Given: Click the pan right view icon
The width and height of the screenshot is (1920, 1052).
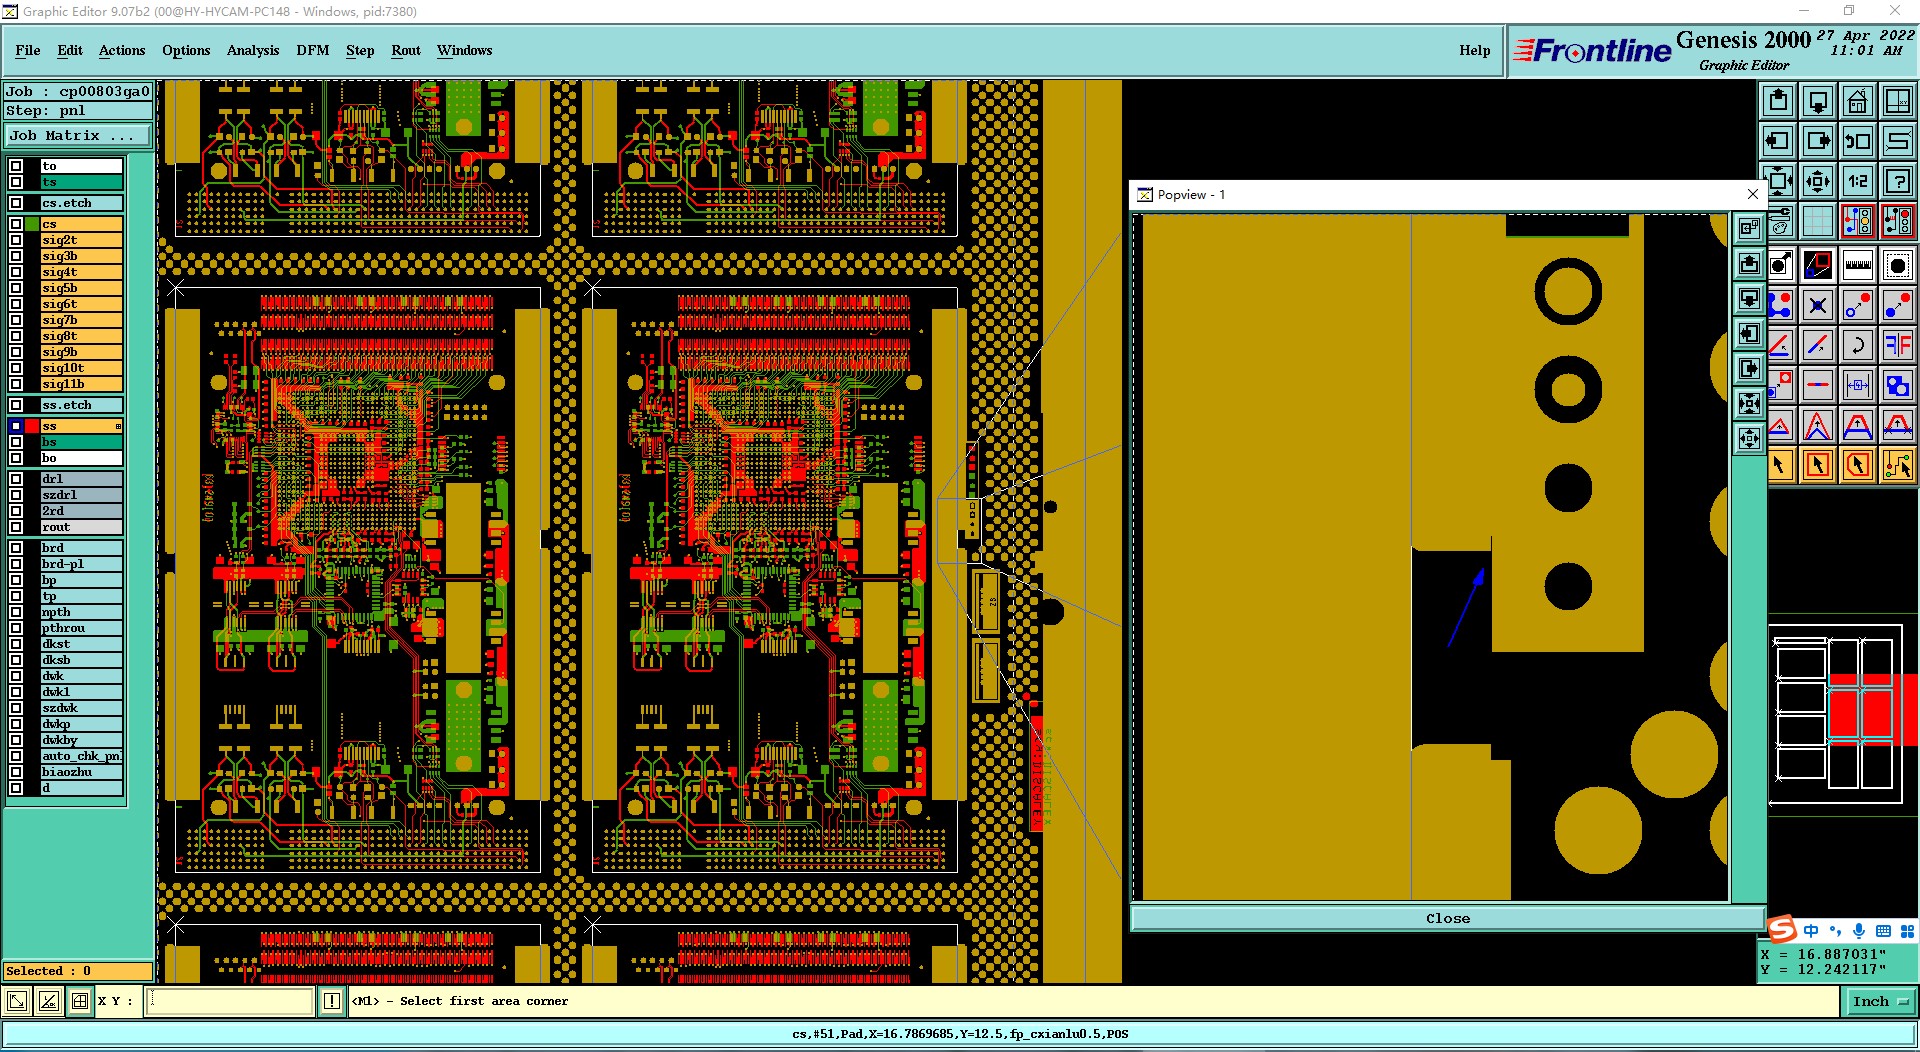Looking at the screenshot, I should pos(1818,141).
